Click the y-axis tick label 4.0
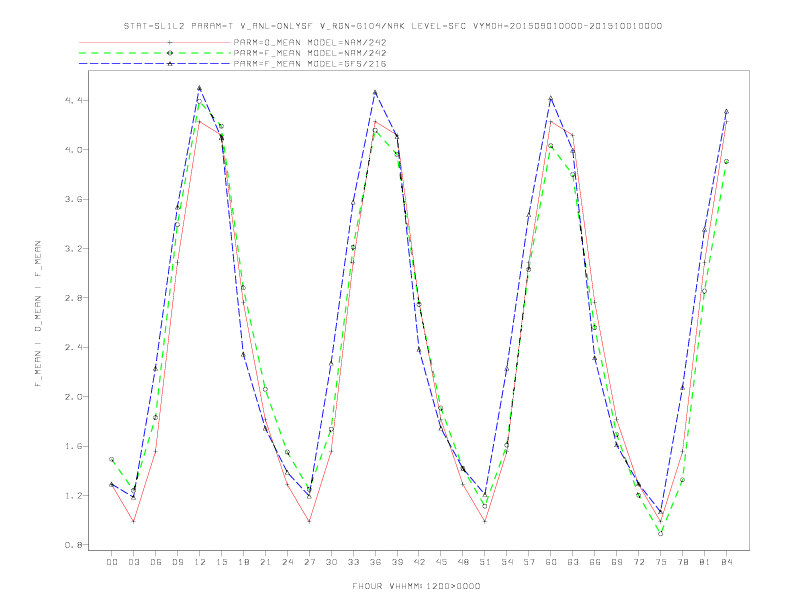This screenshot has height=612, width=792. pos(73,150)
